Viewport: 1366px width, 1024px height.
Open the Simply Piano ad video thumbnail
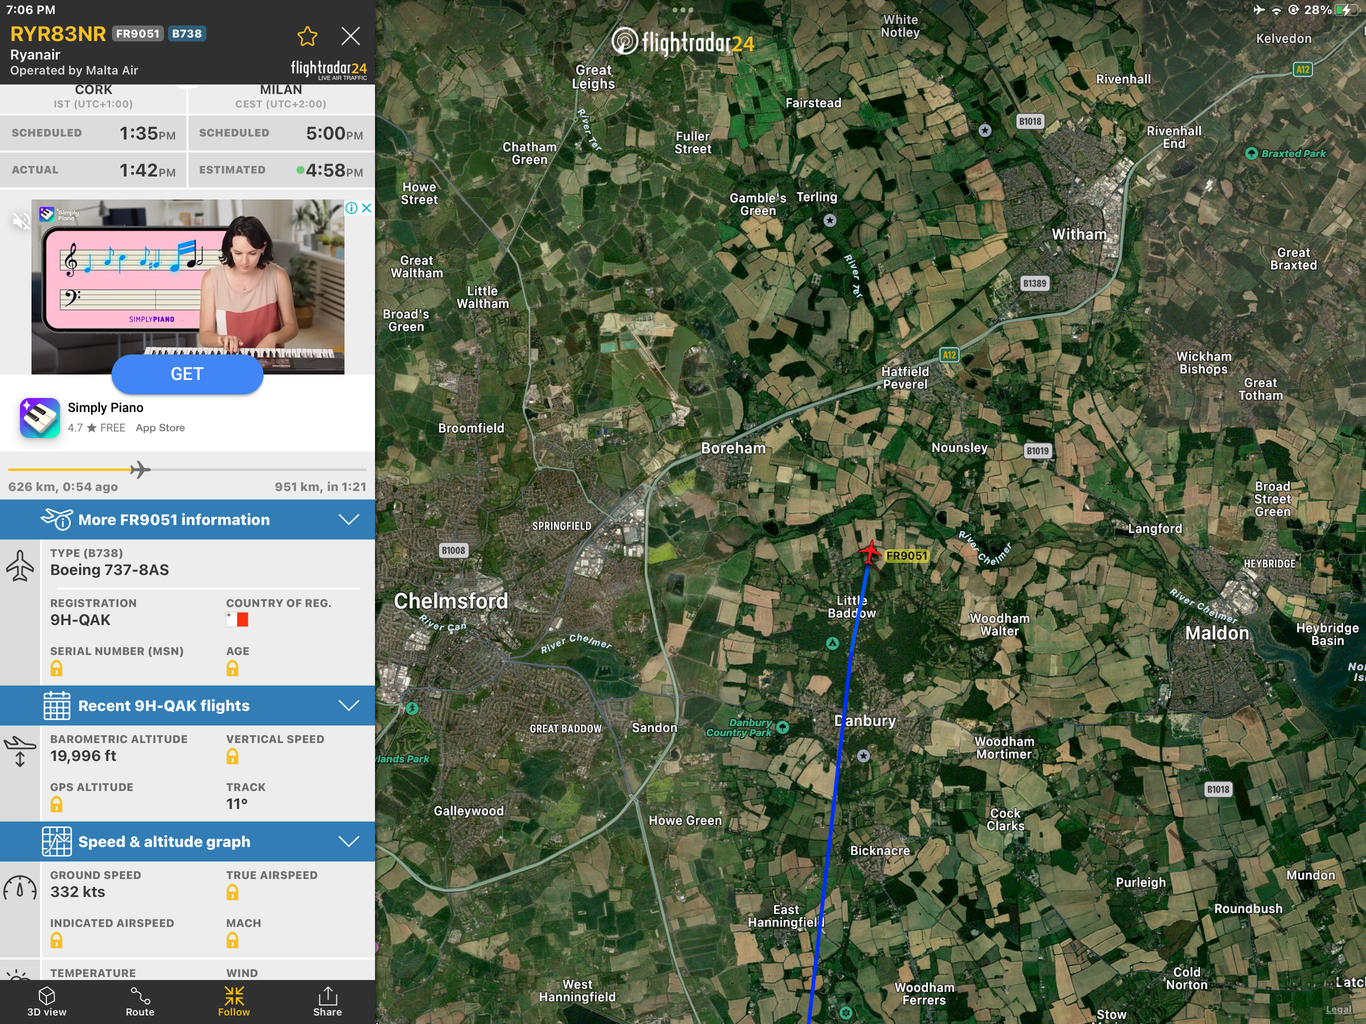tap(188, 287)
